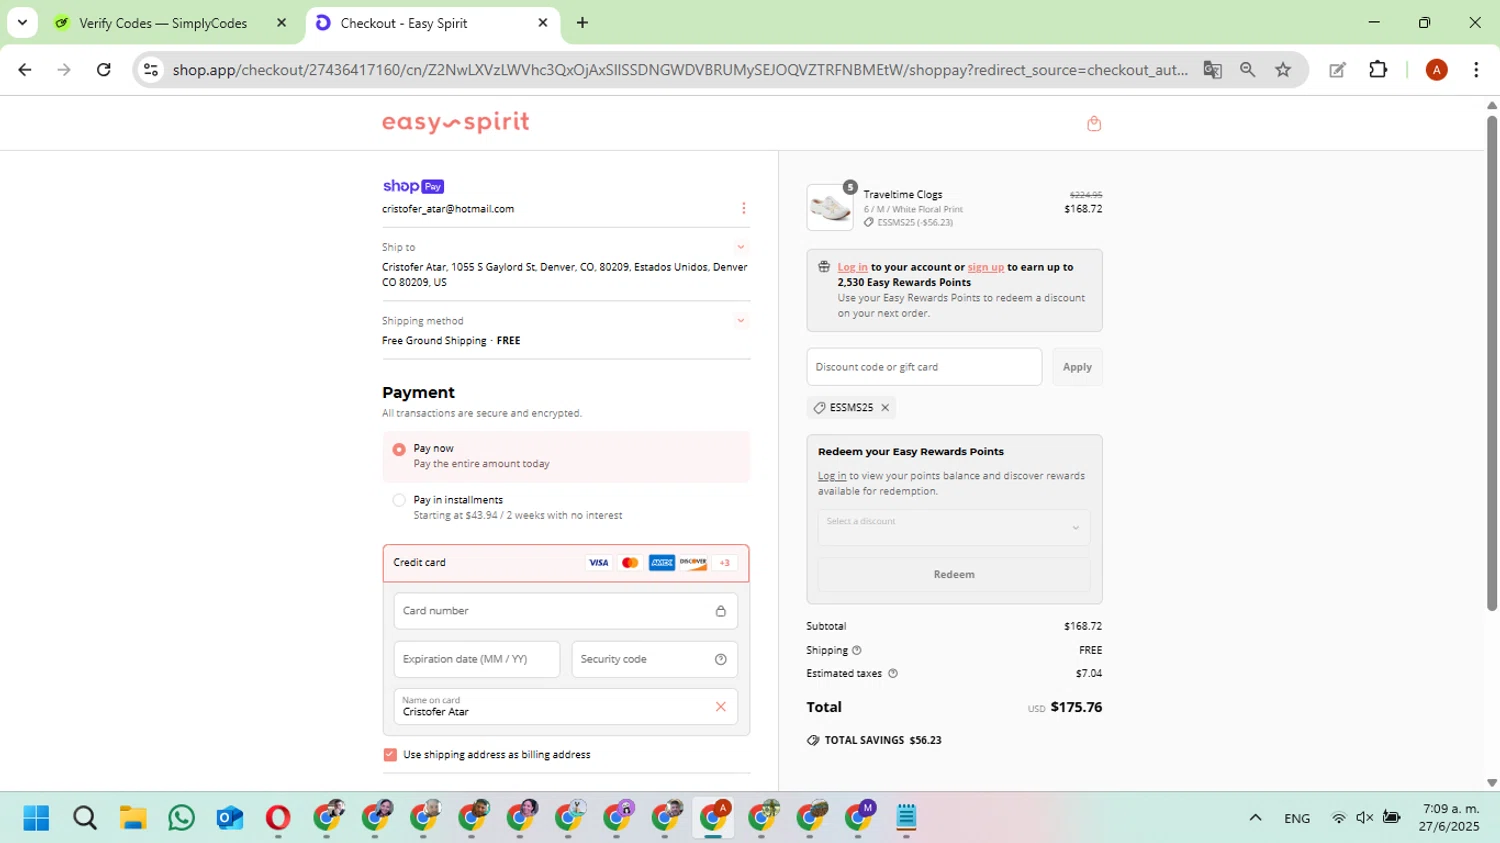Click the security code help icon
Viewport: 1500px width, 843px height.
[x=721, y=659]
